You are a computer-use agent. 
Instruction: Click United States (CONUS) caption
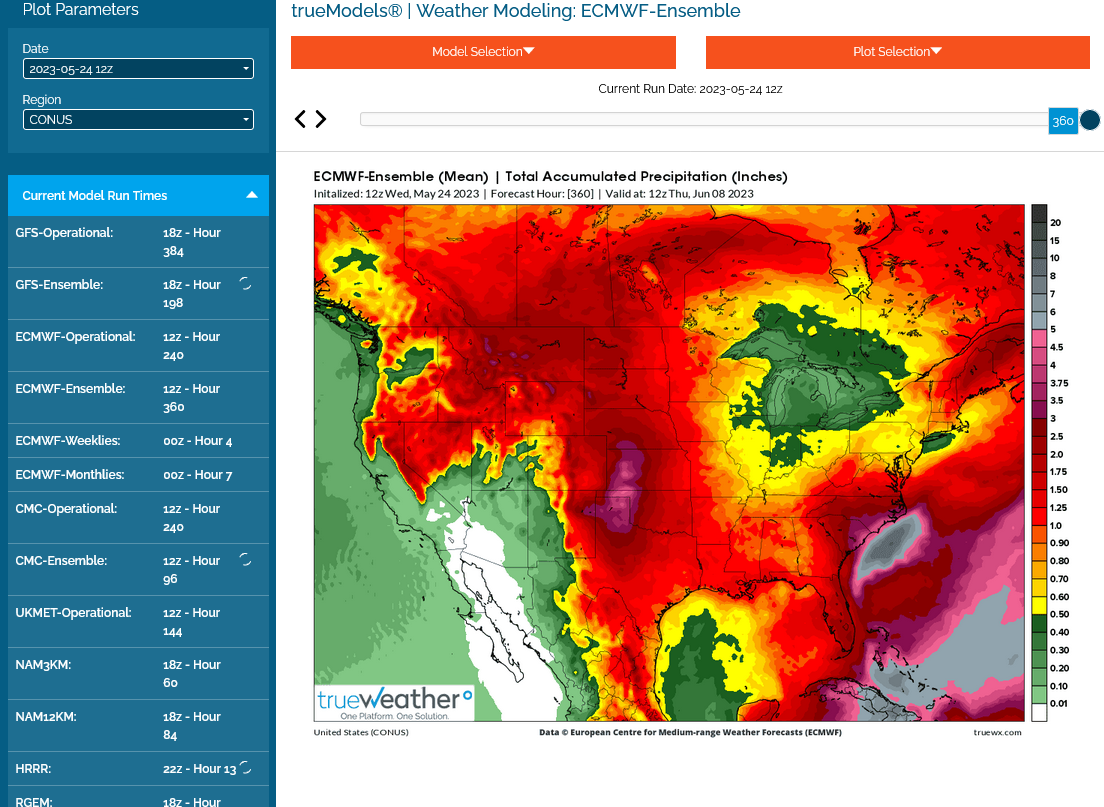pyautogui.click(x=360, y=732)
